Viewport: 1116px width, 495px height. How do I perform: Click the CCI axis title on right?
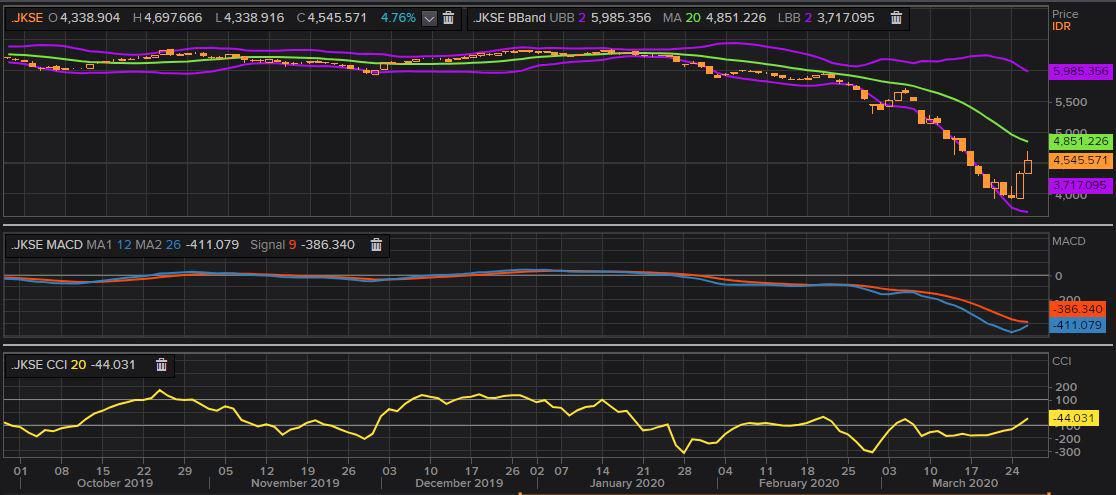[x=1060, y=361]
